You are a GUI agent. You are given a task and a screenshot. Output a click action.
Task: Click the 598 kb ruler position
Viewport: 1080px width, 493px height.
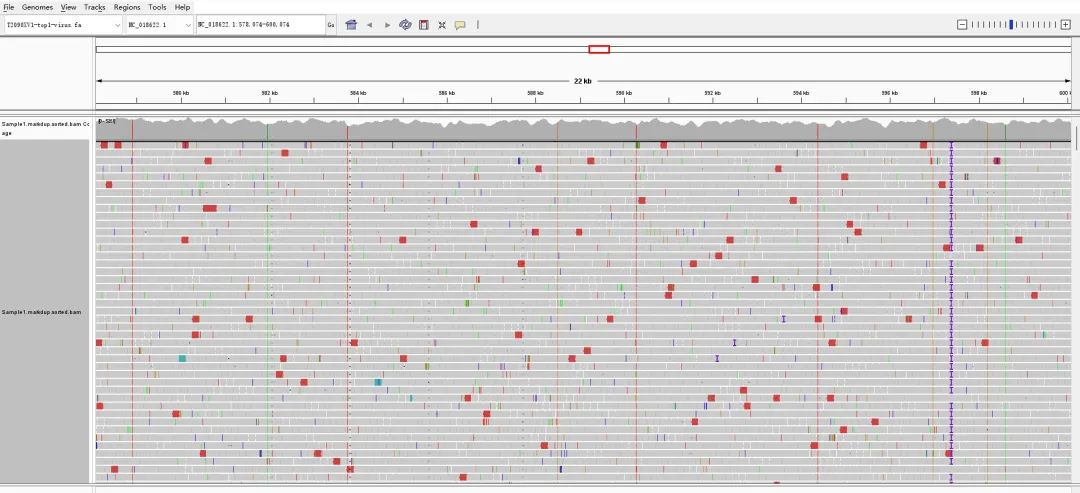[x=978, y=92]
